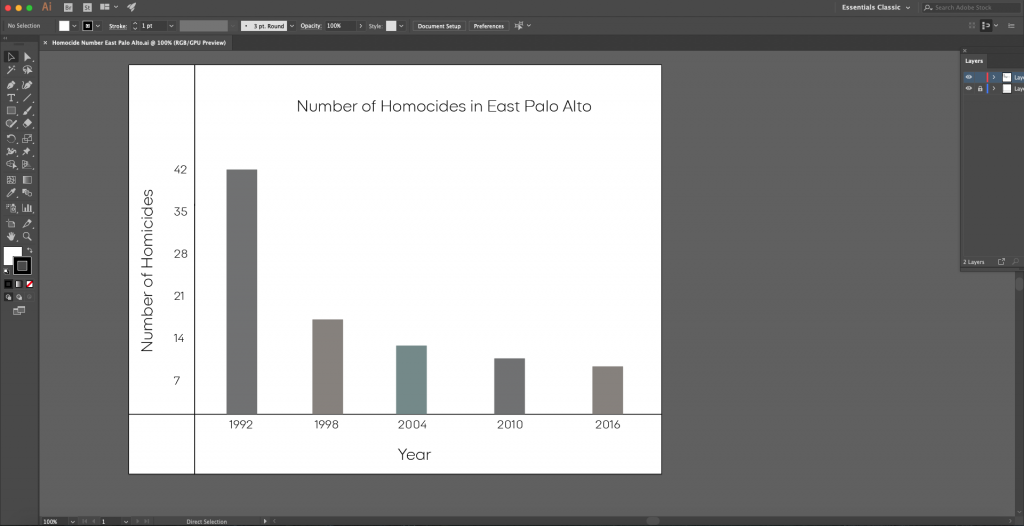Open Adobe Bridge from top bar
The width and height of the screenshot is (1024, 526).
68,7
